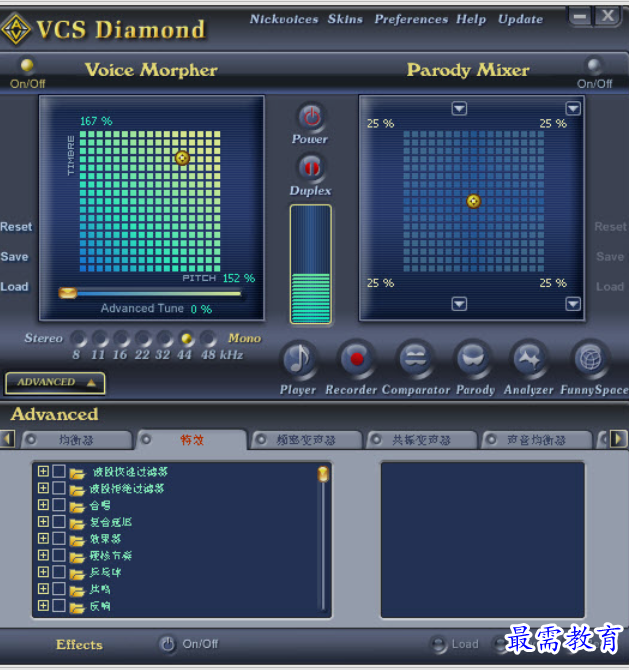Select the 44 kHz sample rate
This screenshot has width=629, height=670.
[186, 339]
